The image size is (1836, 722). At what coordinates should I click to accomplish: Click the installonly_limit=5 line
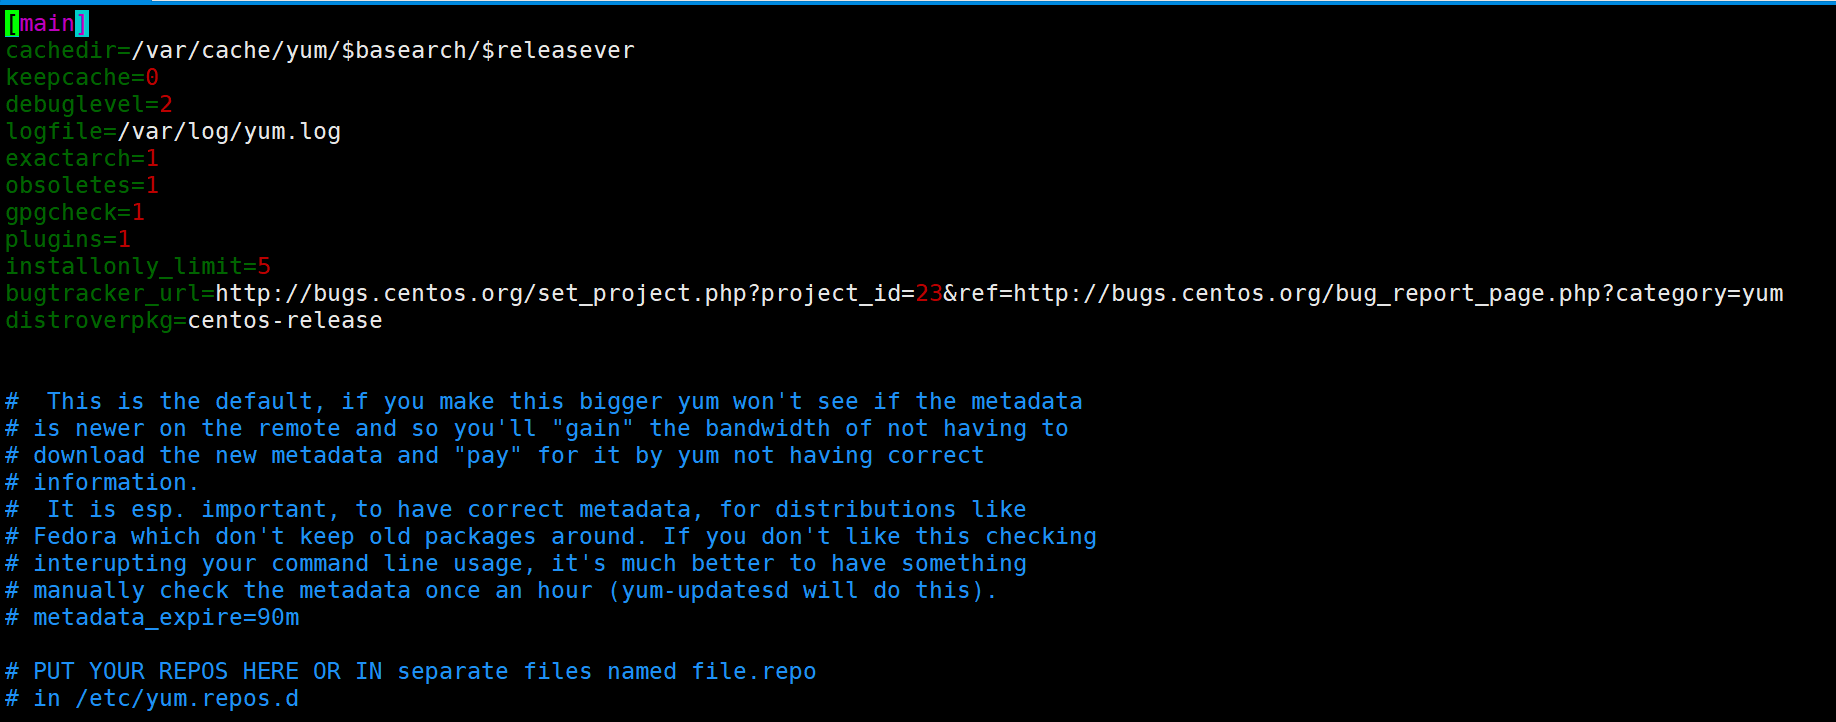pos(138,266)
